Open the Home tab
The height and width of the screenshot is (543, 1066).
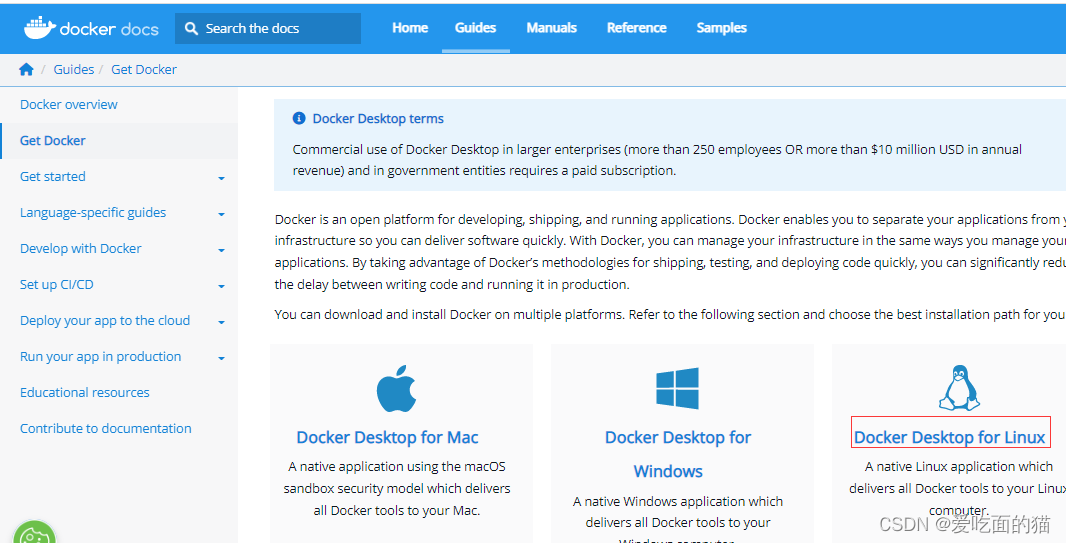pyautogui.click(x=410, y=28)
